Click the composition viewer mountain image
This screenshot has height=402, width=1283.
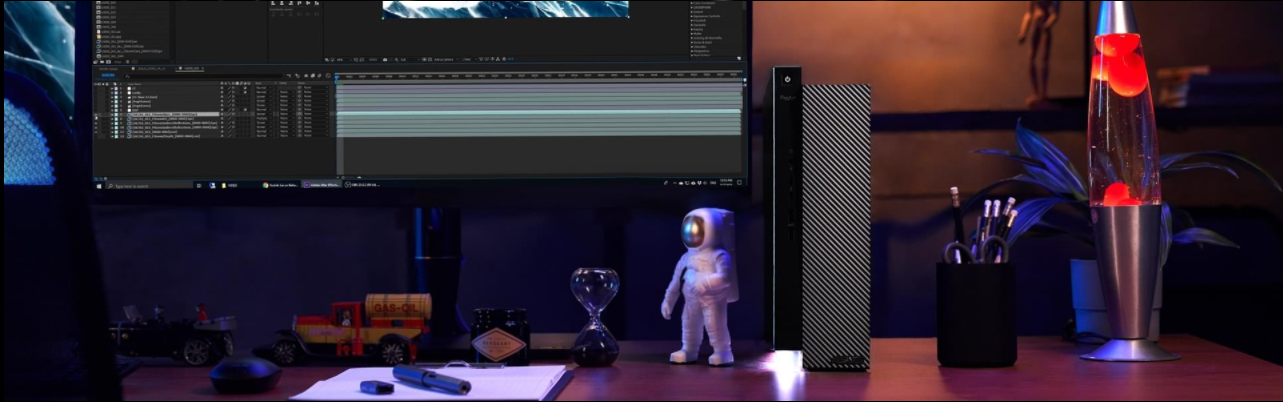(505, 8)
